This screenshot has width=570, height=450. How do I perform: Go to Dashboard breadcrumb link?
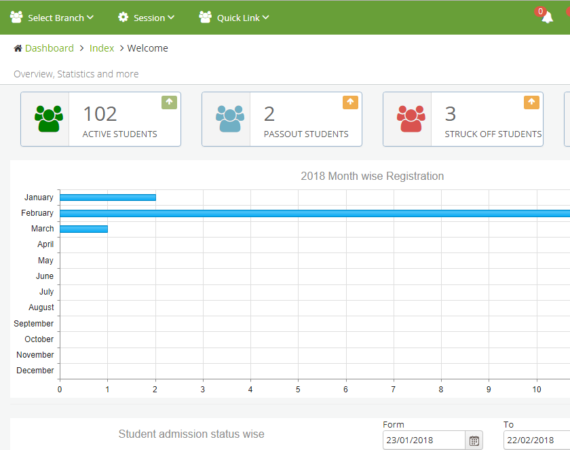49,48
